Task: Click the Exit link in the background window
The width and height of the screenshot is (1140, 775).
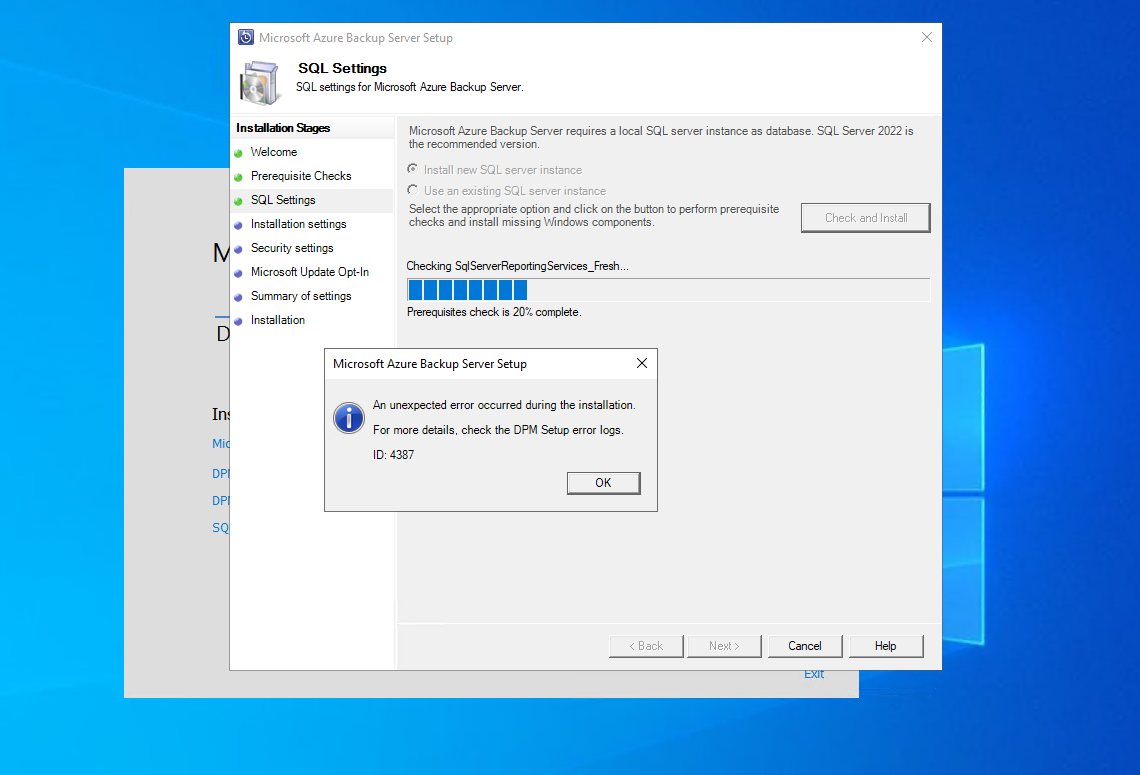Action: coord(814,675)
